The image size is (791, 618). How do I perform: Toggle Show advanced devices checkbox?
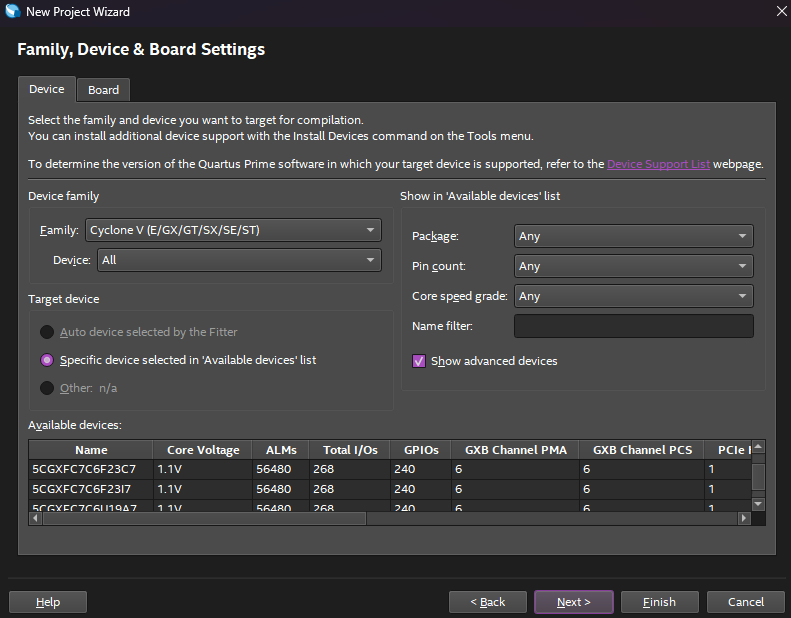click(419, 361)
